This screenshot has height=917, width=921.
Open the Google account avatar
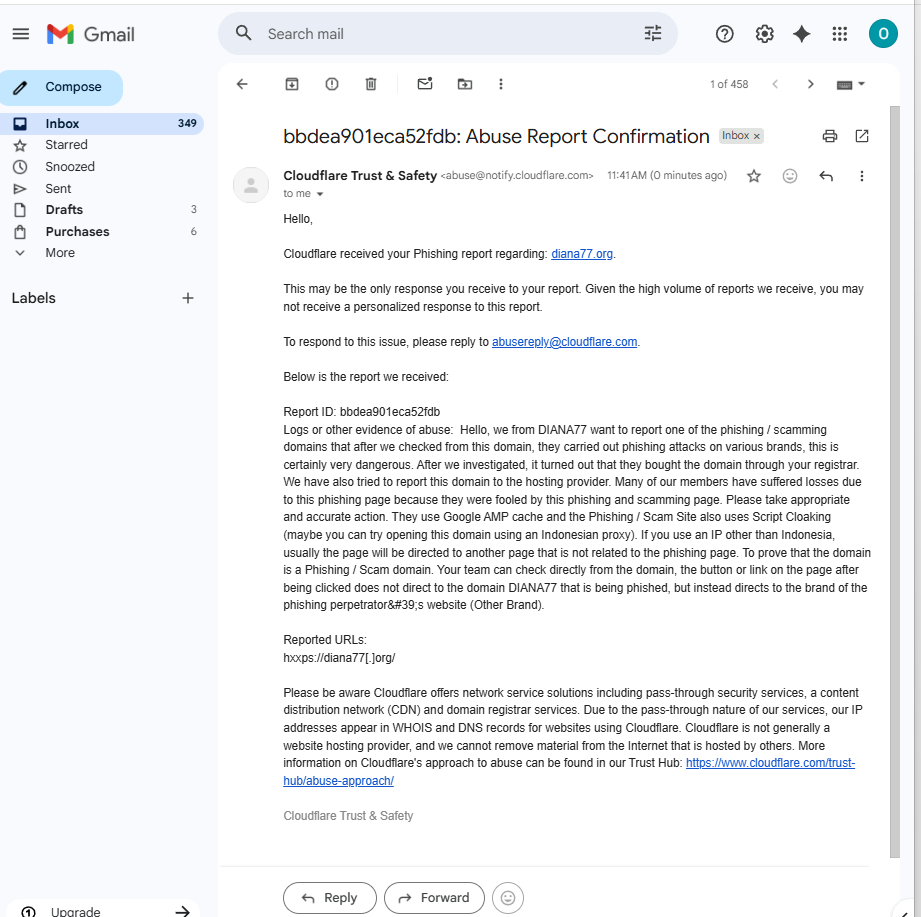[x=883, y=34]
